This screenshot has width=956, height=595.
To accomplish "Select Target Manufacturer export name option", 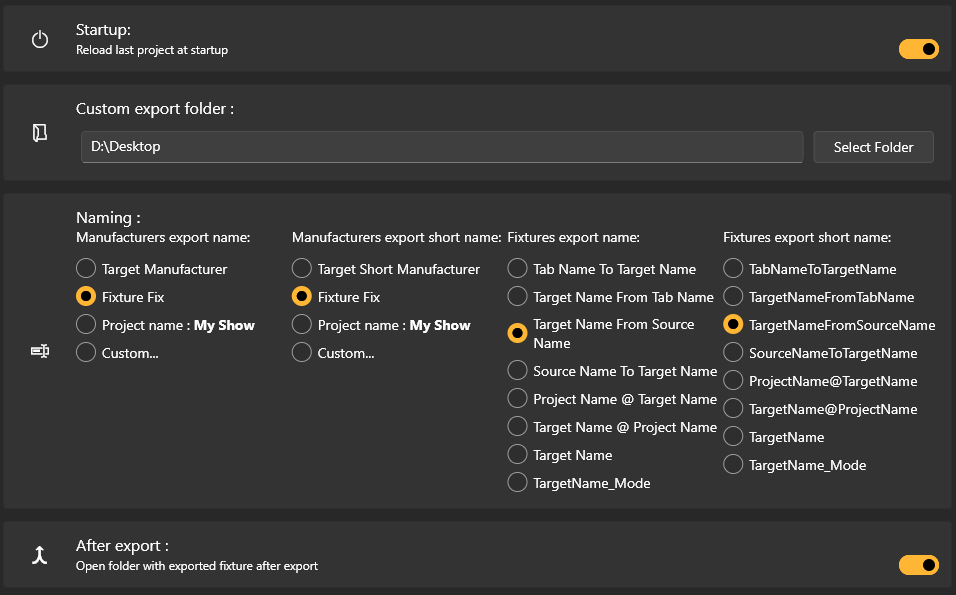I will (86, 269).
